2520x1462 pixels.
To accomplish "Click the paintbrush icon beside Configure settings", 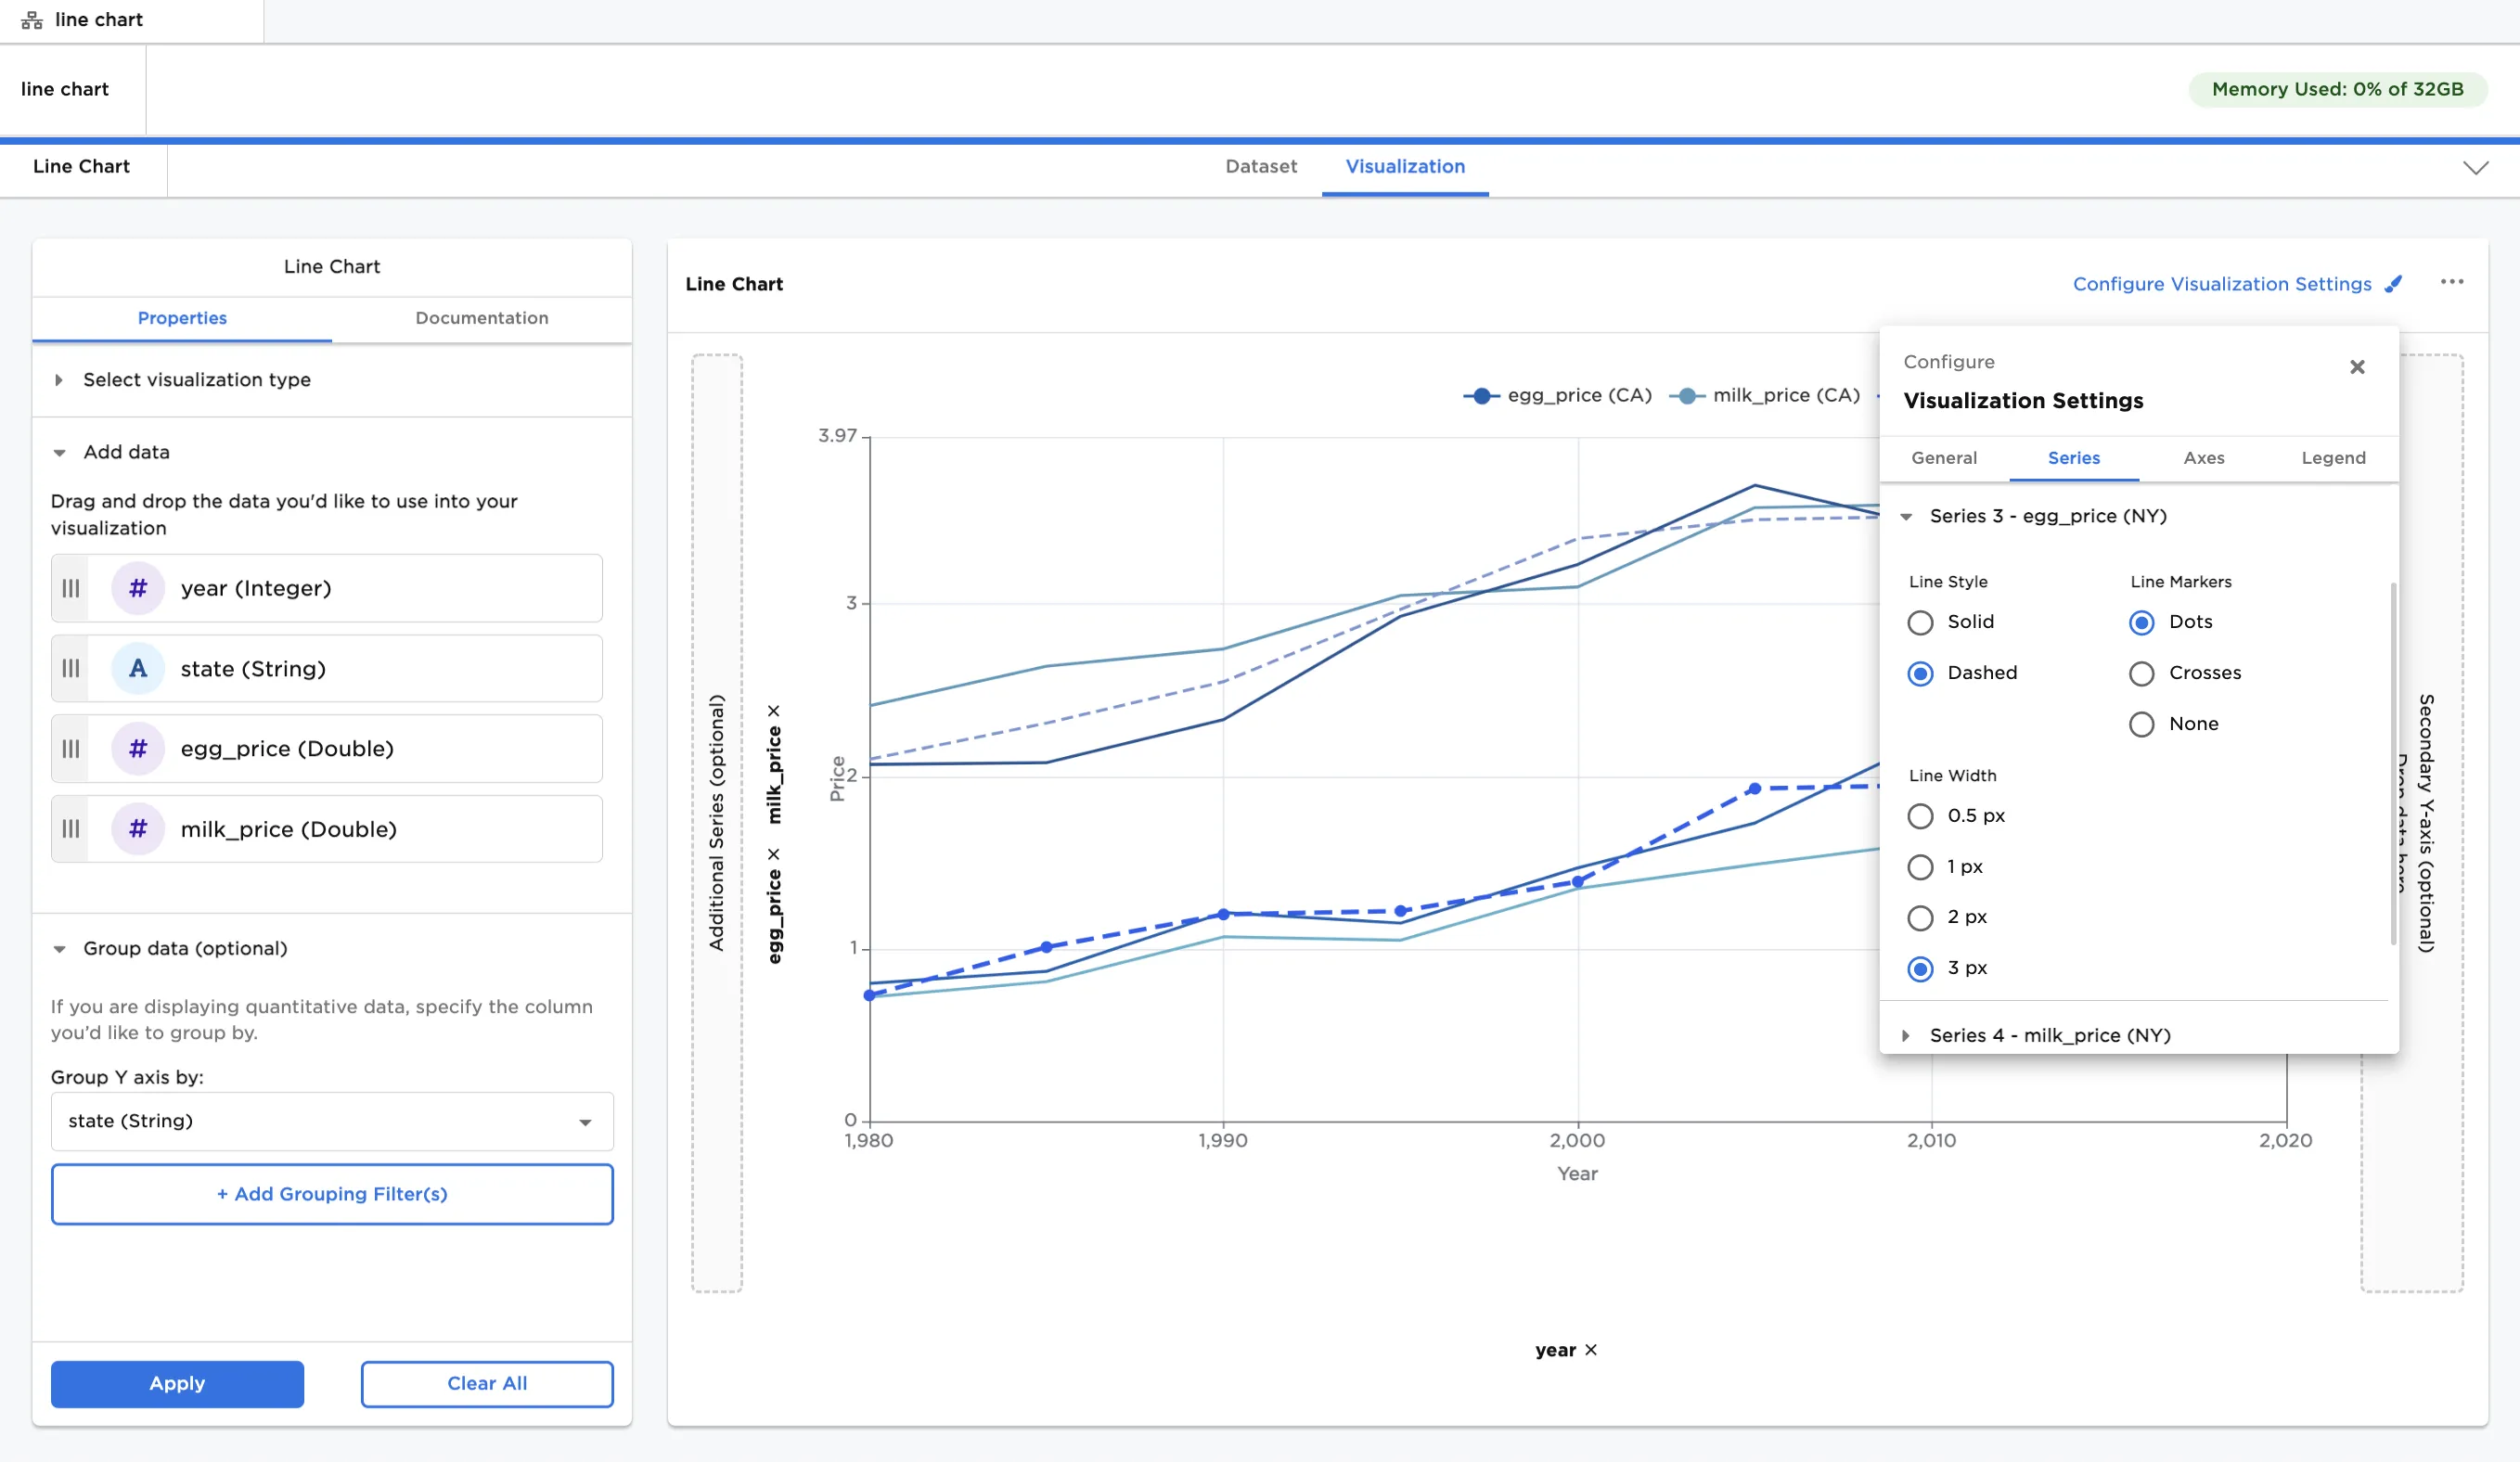I will click(2394, 284).
